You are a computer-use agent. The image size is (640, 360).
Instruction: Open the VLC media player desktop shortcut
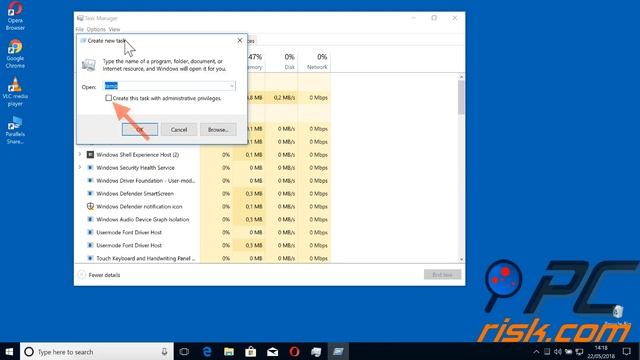15,92
